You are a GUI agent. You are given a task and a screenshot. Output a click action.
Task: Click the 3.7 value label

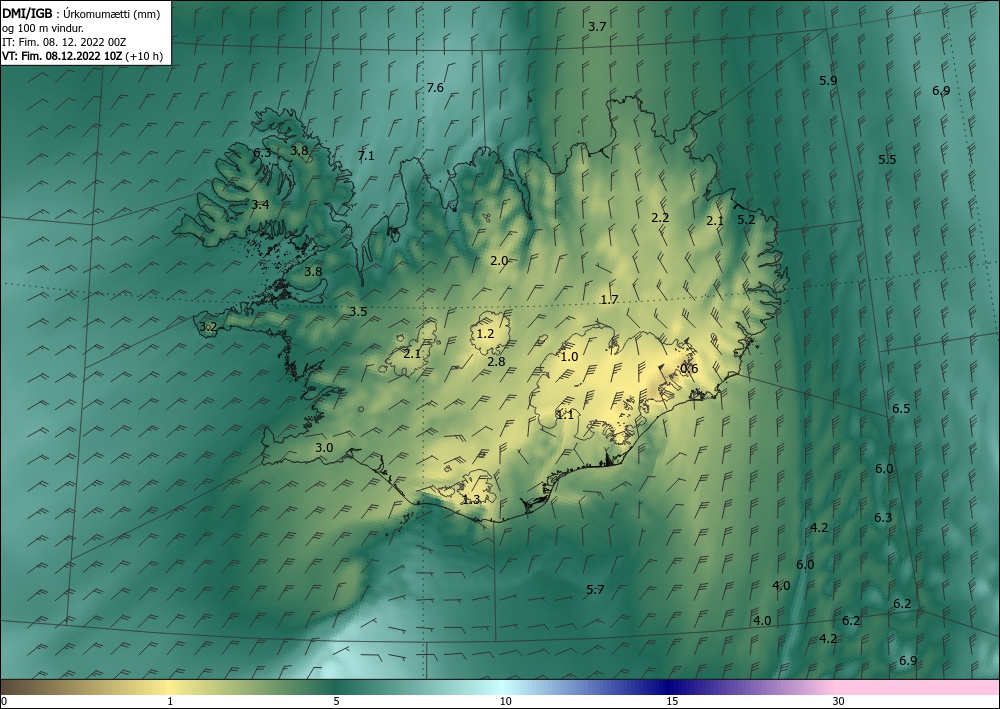coord(597,27)
